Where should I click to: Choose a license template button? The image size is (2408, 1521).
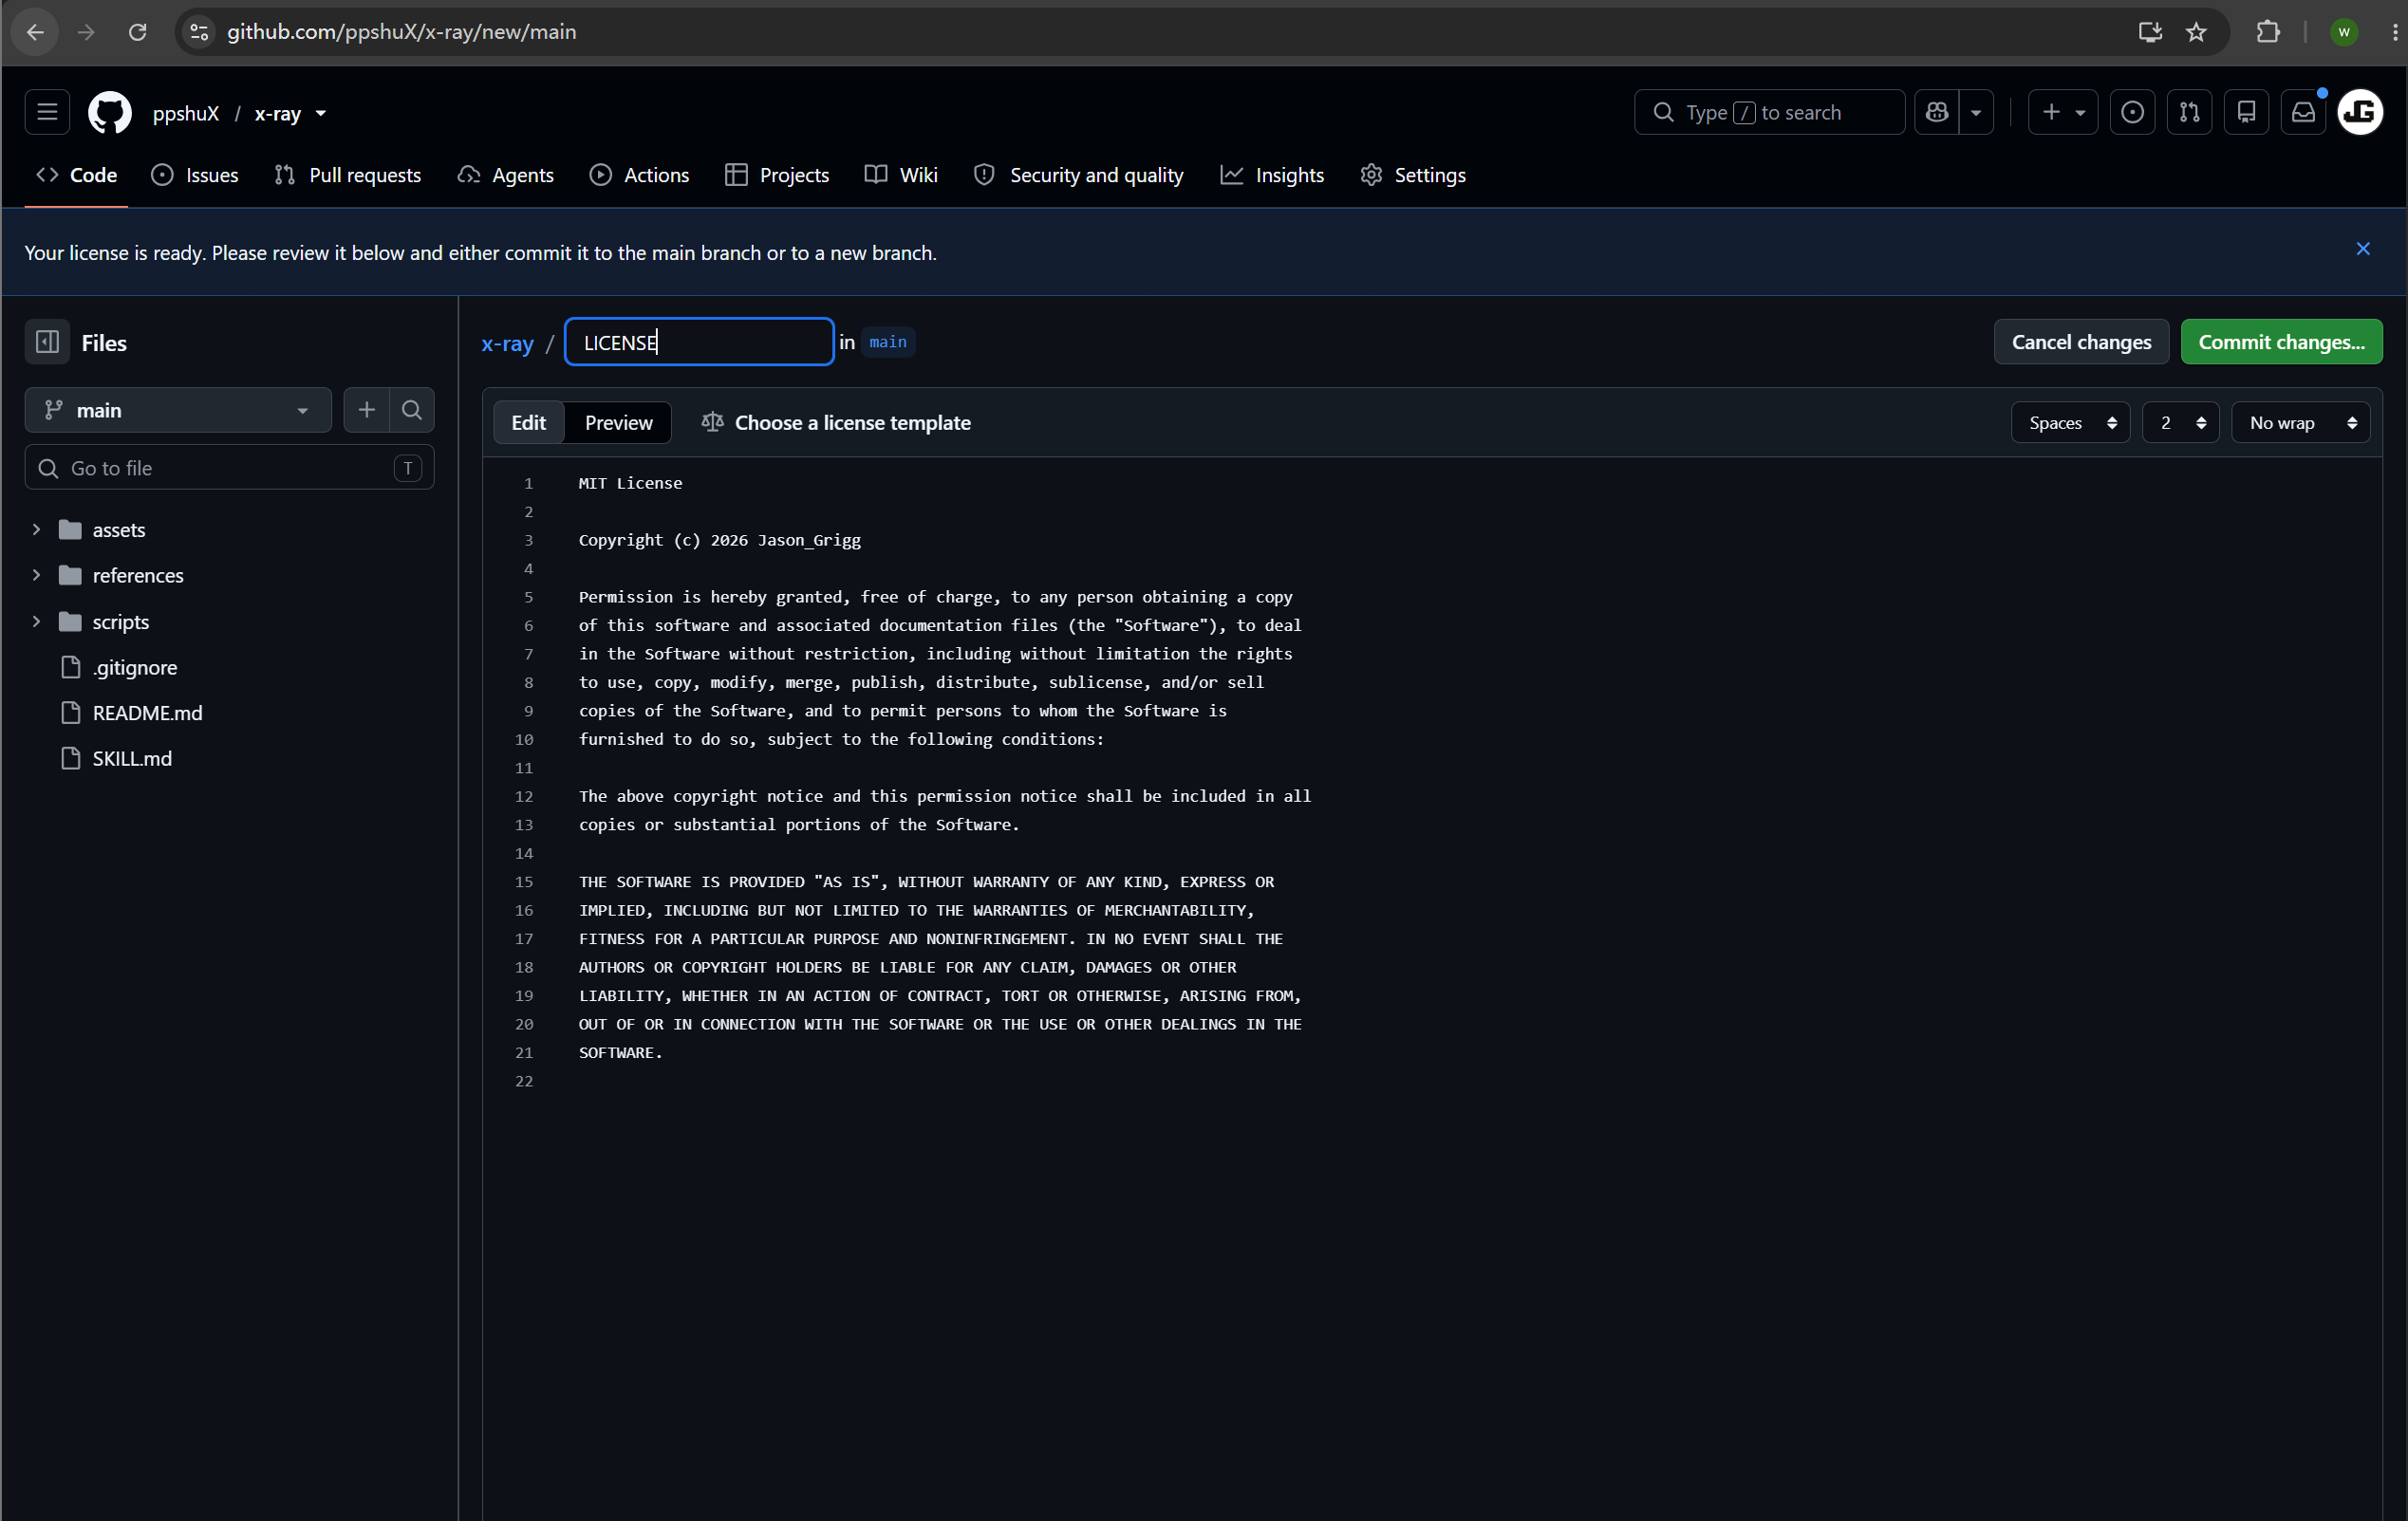point(836,423)
